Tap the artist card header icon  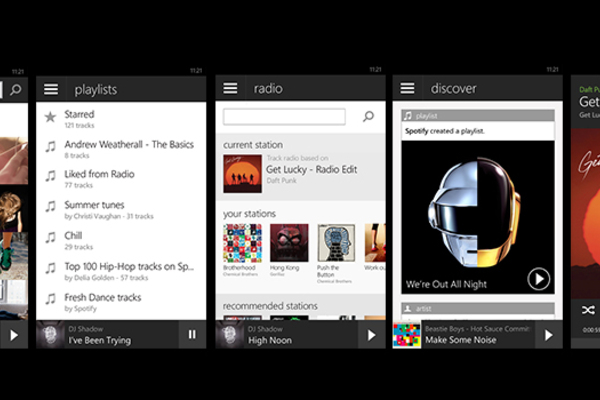click(408, 309)
